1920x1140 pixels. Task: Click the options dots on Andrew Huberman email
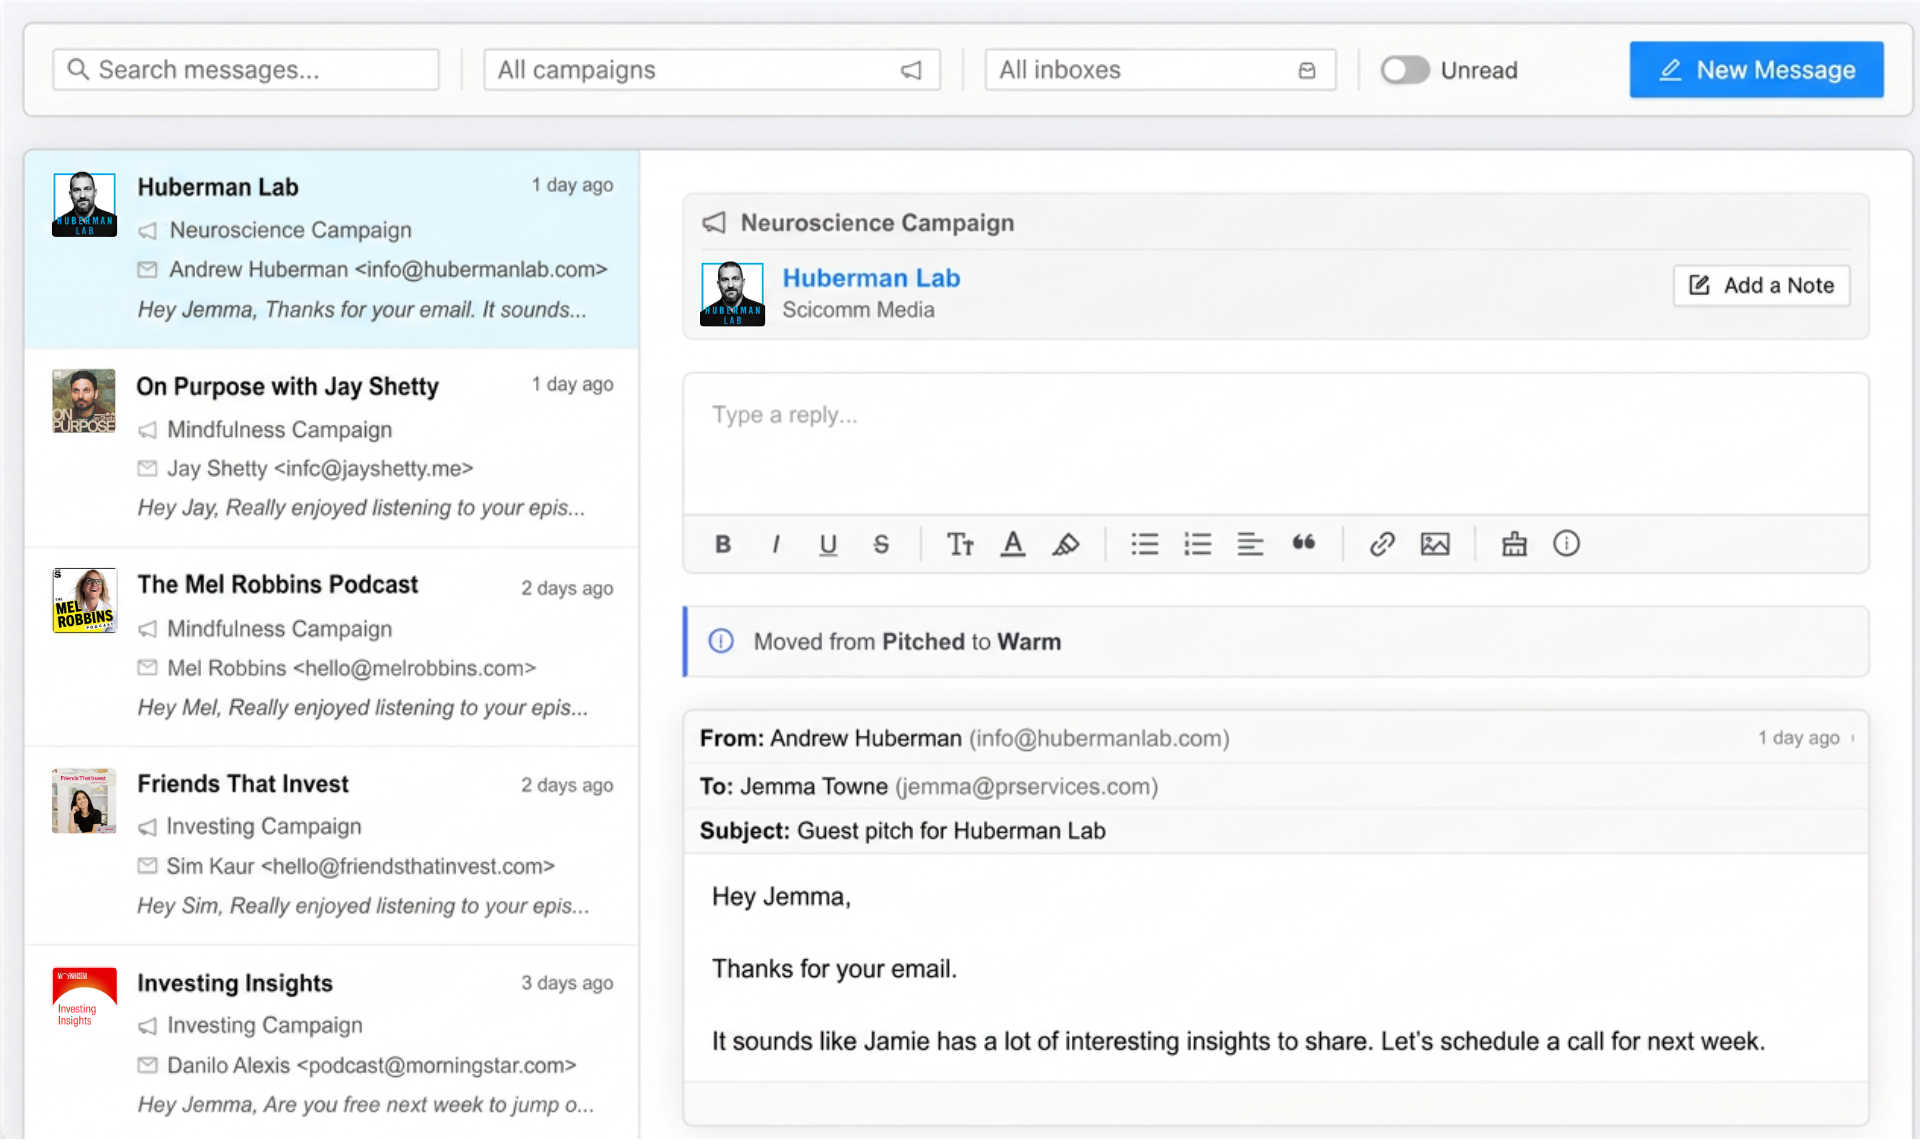pyautogui.click(x=1853, y=738)
